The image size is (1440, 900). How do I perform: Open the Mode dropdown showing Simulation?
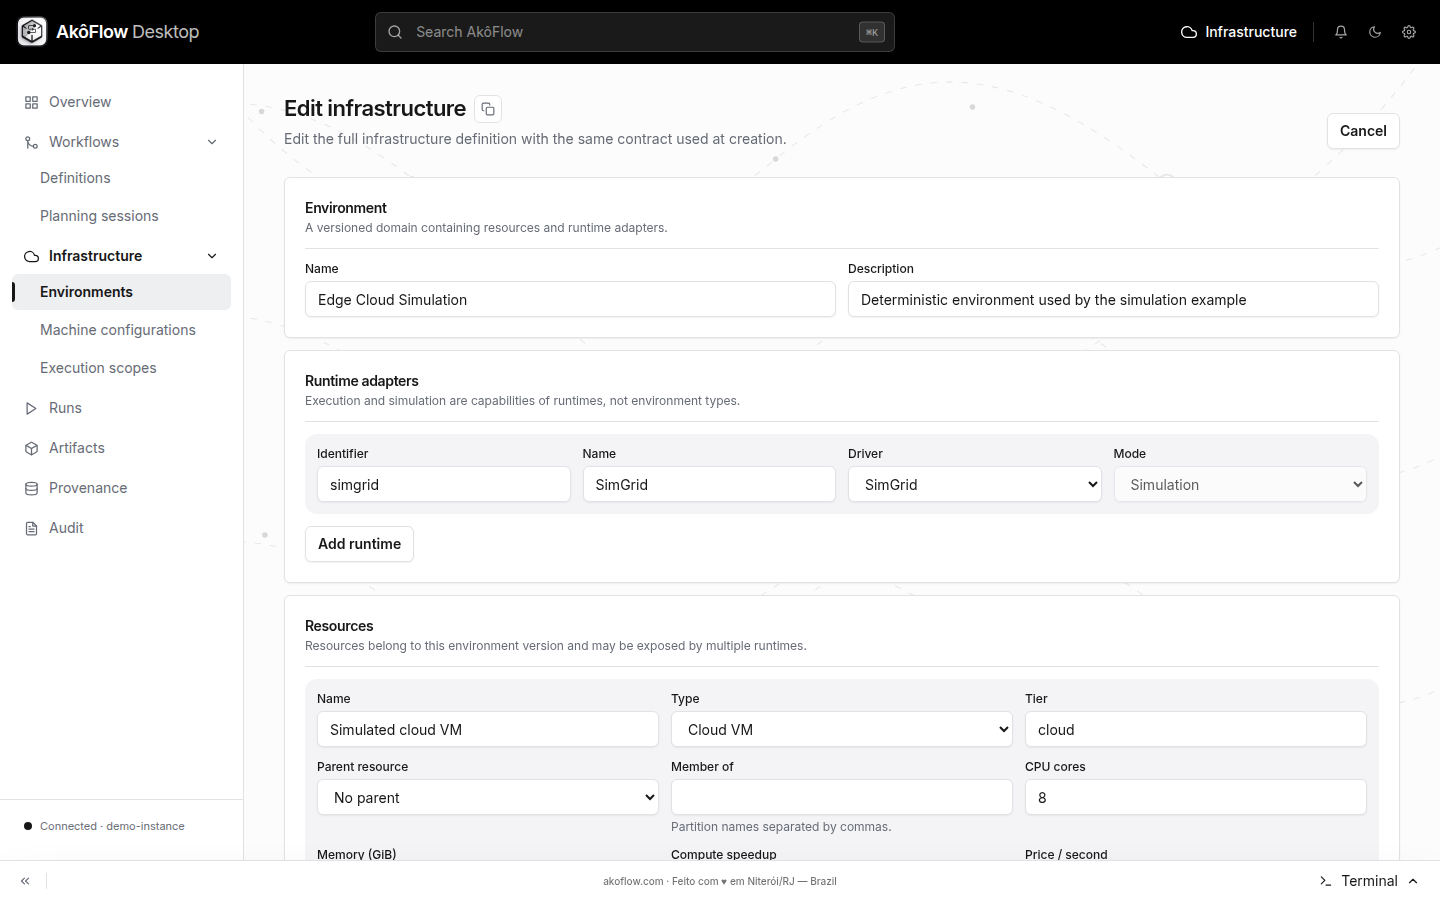point(1240,485)
